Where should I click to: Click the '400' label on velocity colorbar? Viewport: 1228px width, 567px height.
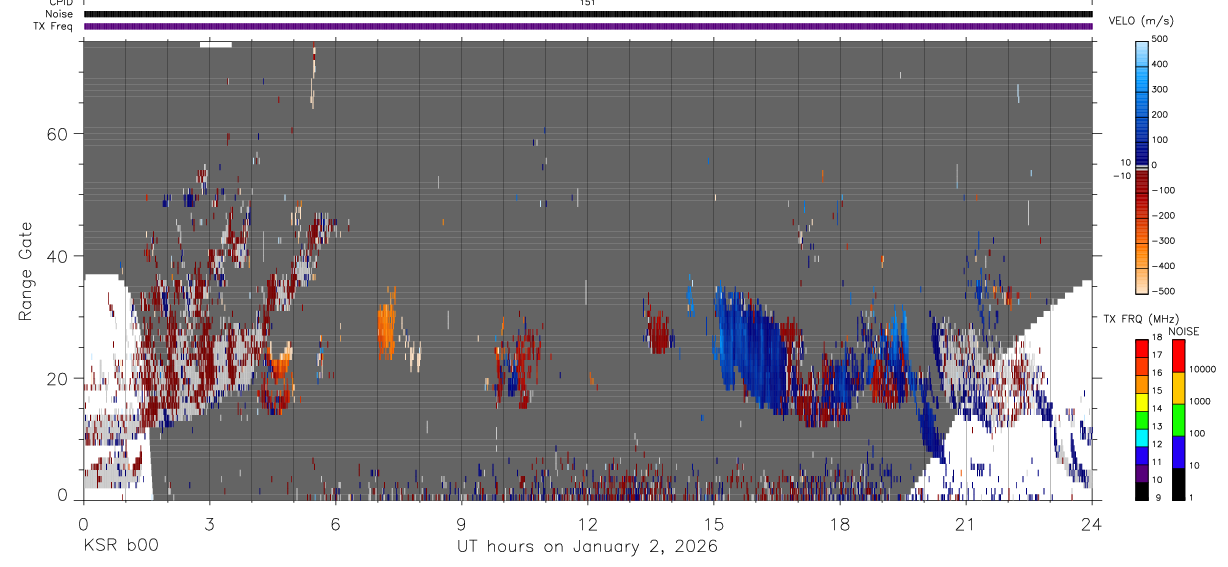coord(1161,64)
